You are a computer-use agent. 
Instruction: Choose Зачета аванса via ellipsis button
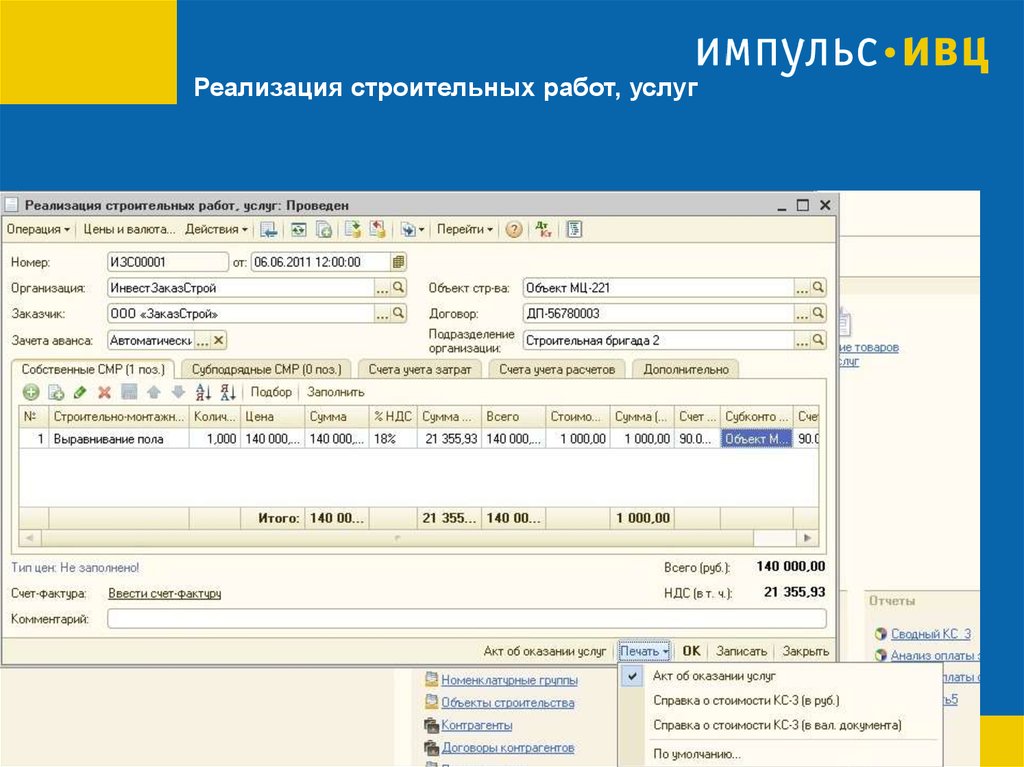[202, 341]
